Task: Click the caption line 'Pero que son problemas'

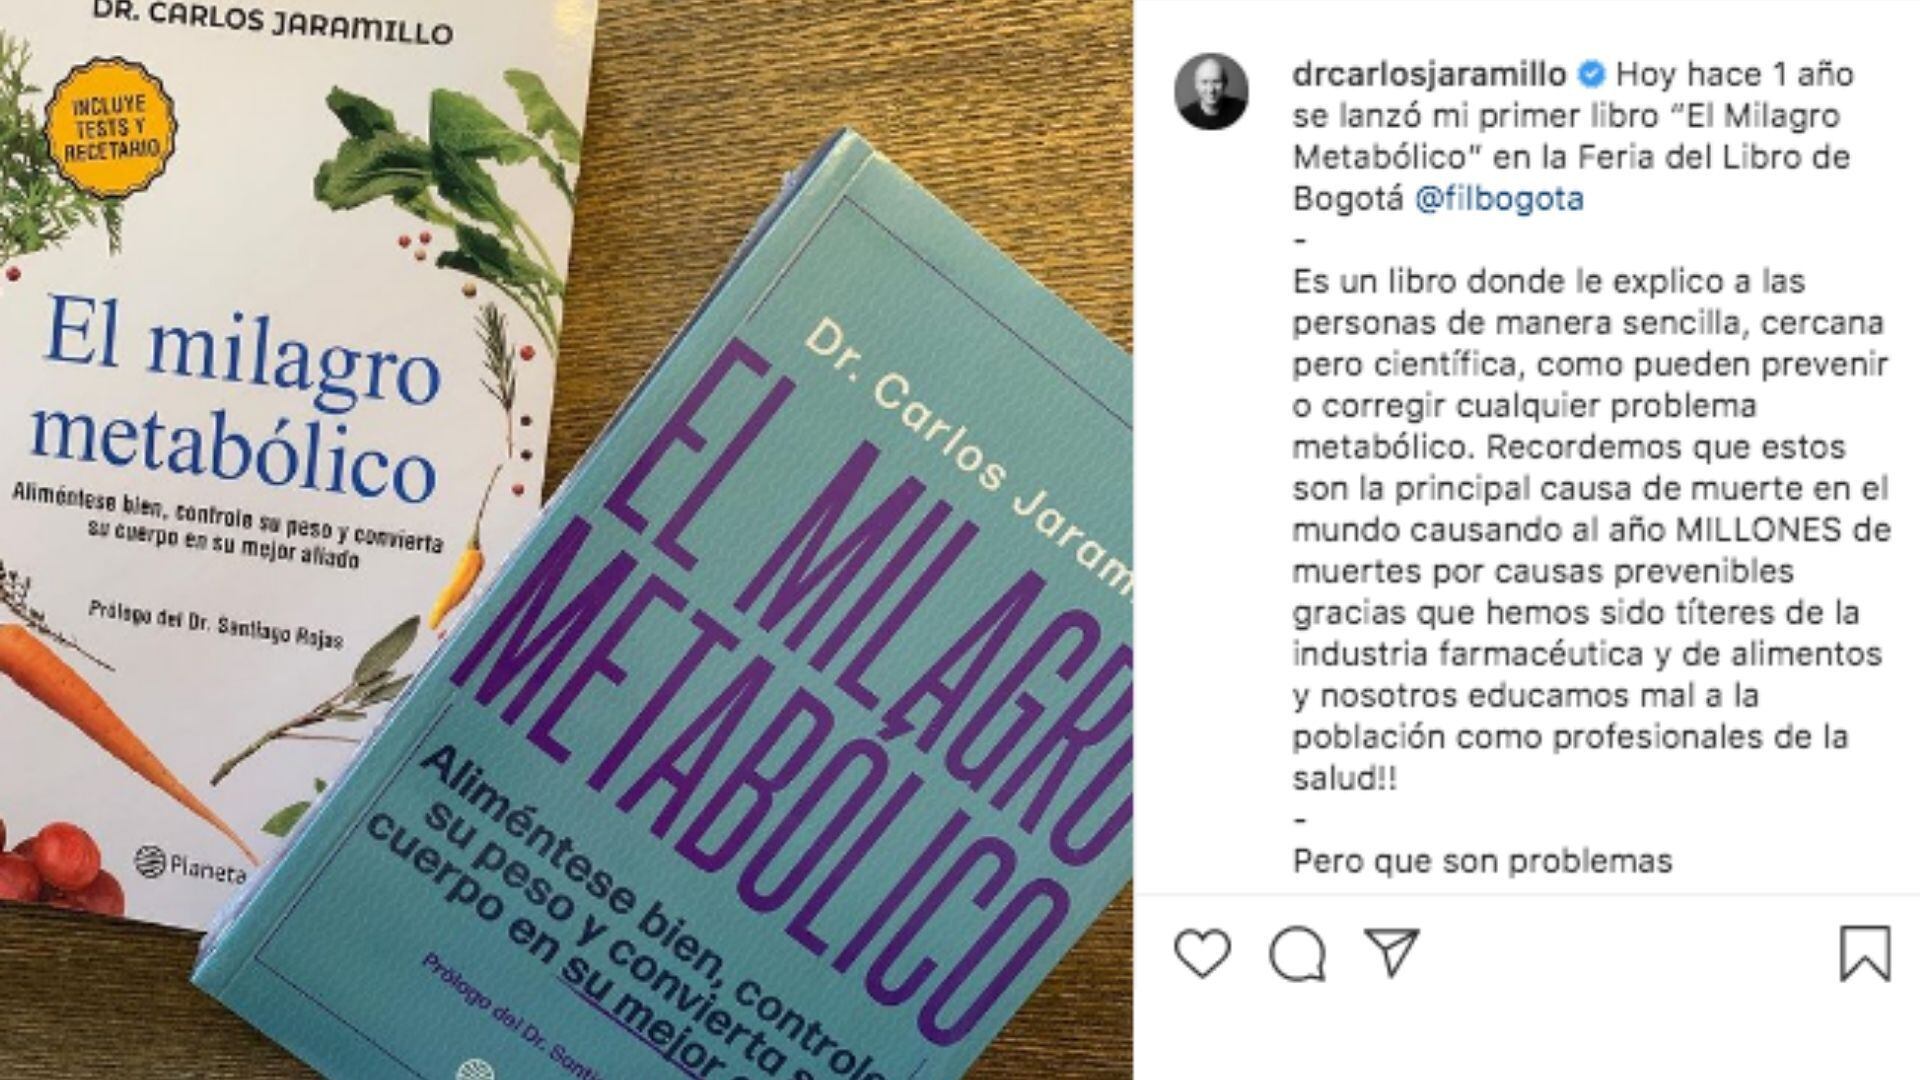Action: pos(1482,861)
